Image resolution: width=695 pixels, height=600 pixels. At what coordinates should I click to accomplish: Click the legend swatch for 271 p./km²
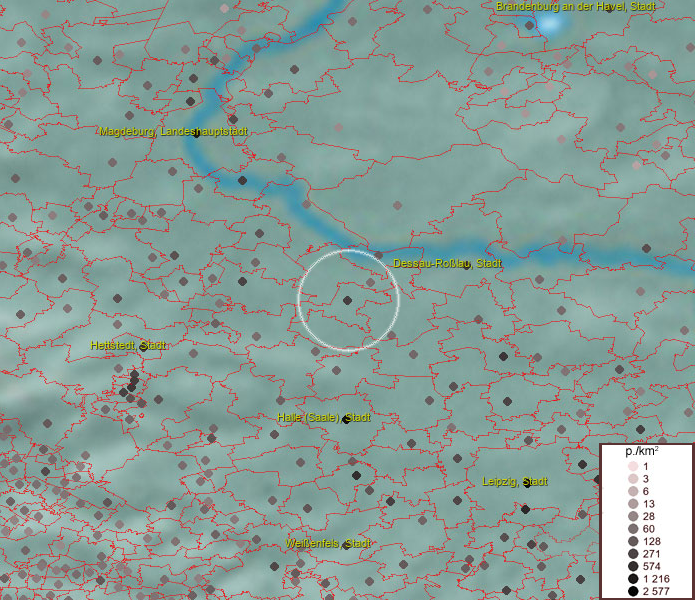633,553
